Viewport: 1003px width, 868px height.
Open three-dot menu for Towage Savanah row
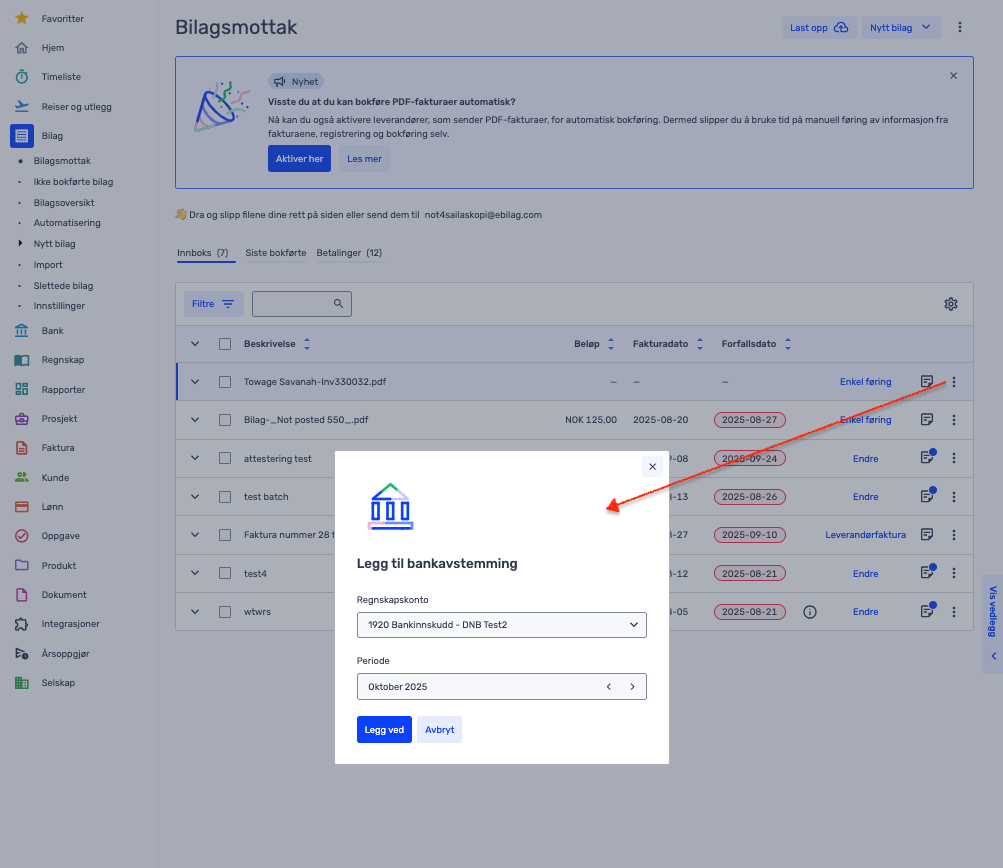click(954, 381)
